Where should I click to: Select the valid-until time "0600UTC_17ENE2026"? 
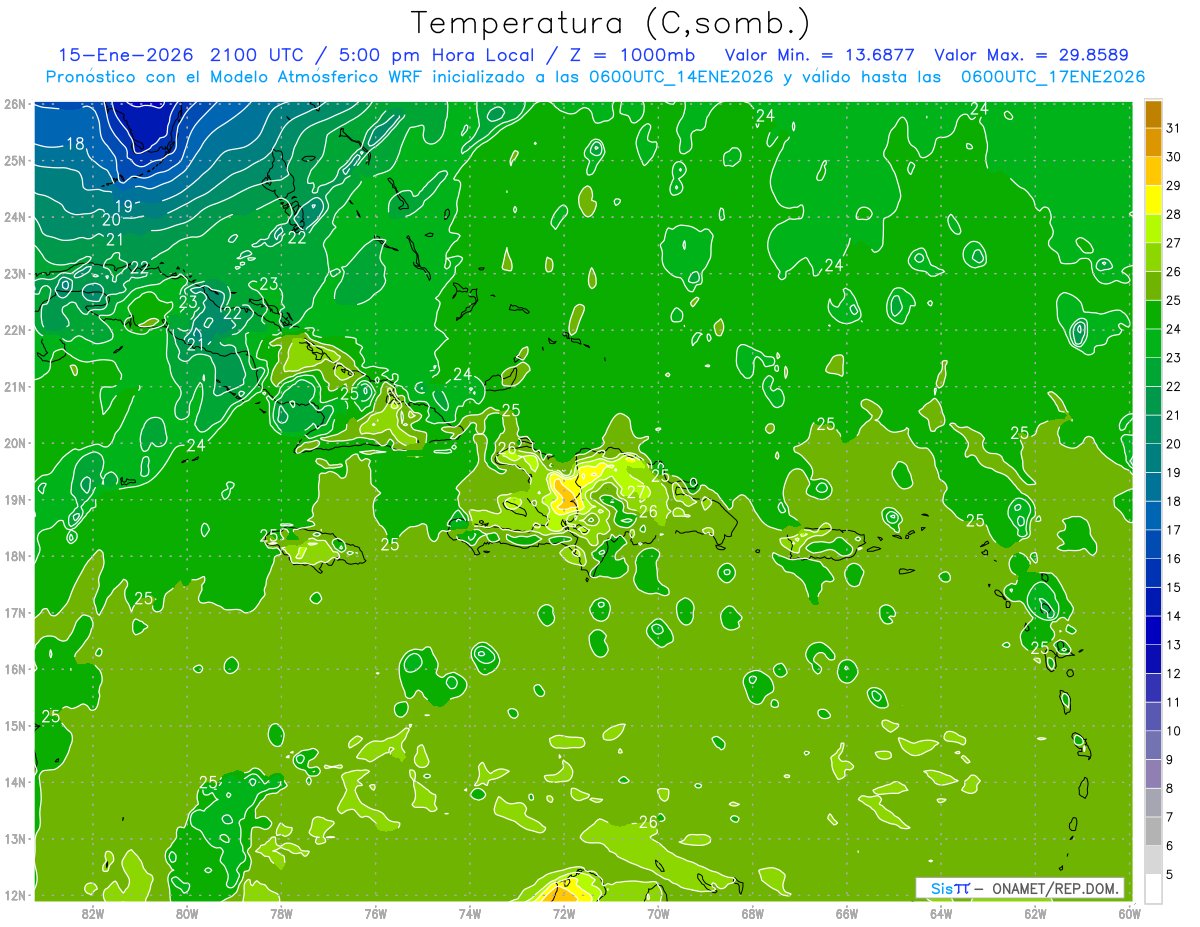click(1053, 77)
